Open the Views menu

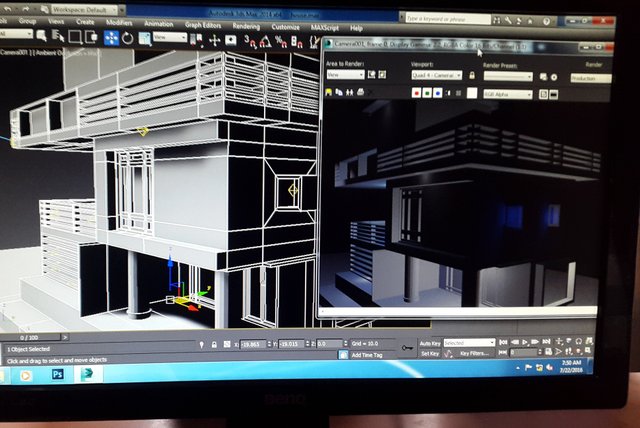(56, 21)
